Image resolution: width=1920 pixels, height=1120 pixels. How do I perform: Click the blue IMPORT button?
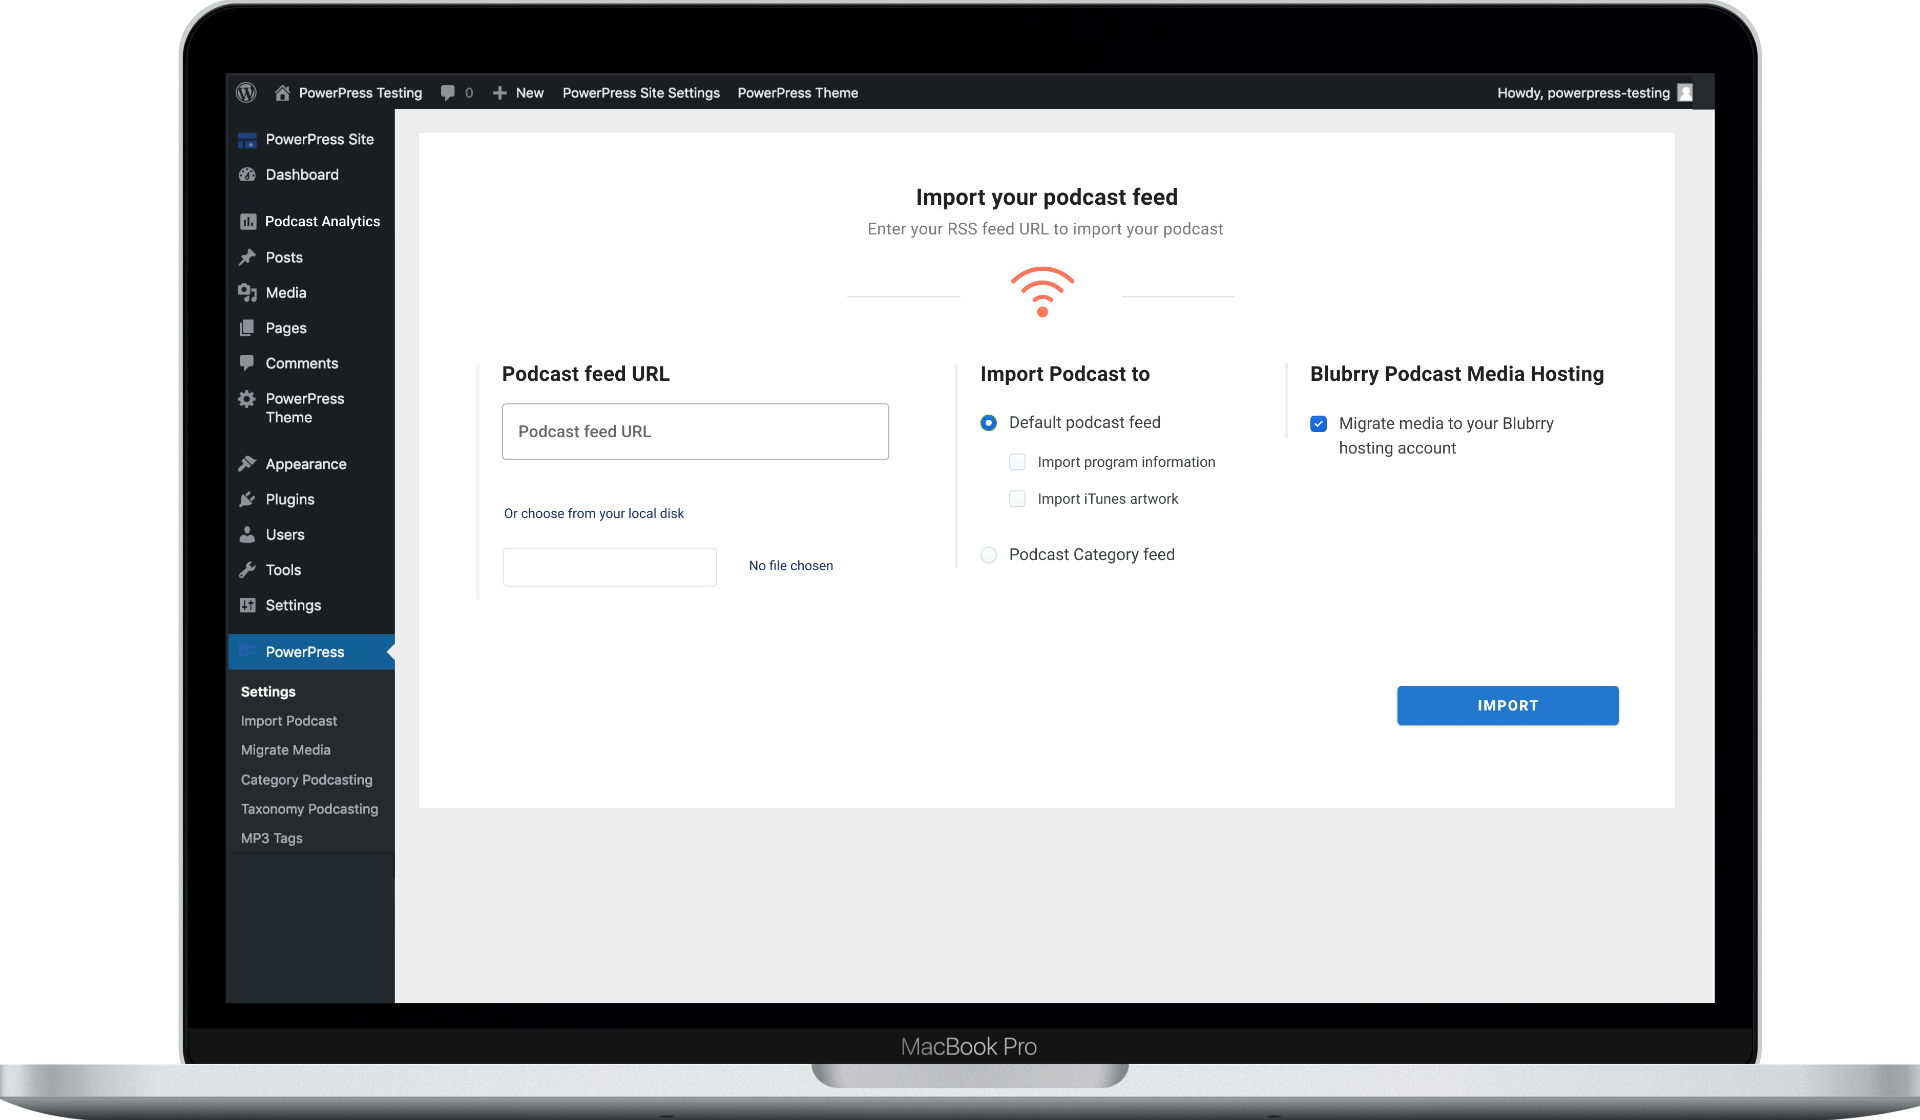(1507, 706)
